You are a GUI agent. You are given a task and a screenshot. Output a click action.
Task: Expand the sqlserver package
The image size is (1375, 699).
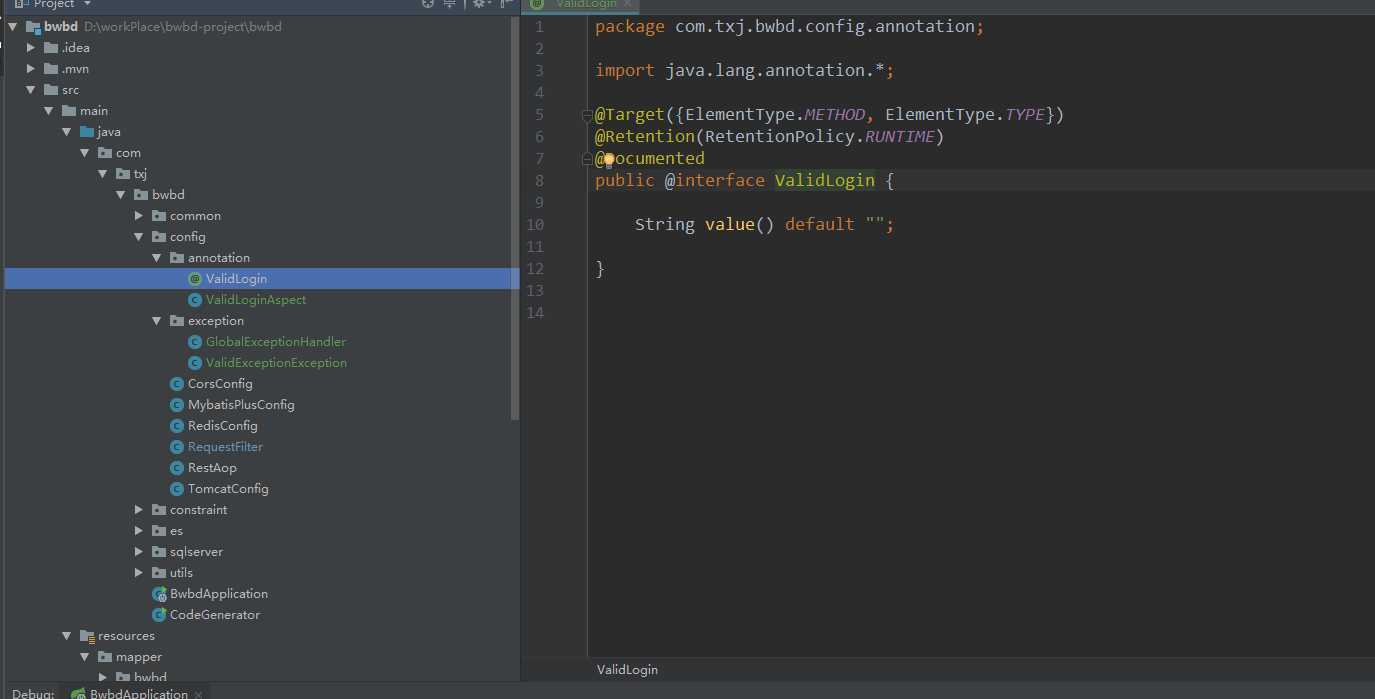(x=140, y=552)
